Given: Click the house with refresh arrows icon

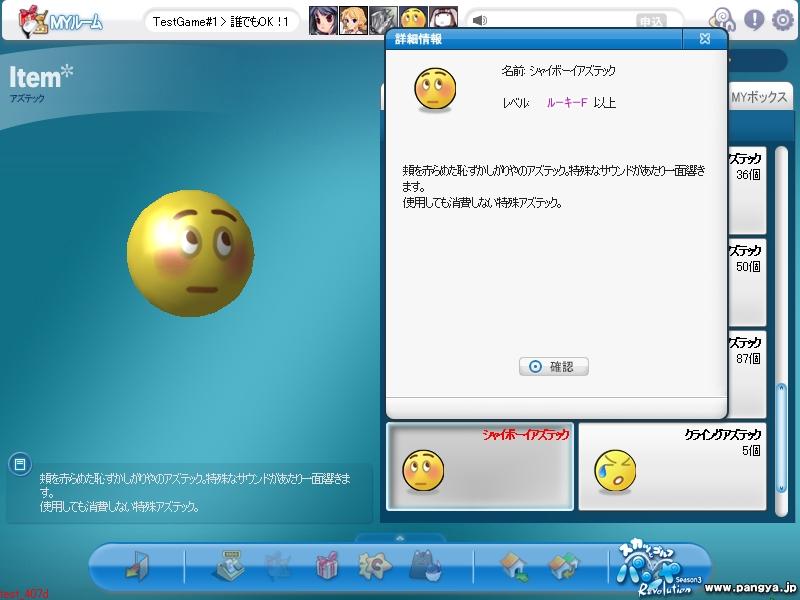Looking at the screenshot, I should tap(564, 567).
